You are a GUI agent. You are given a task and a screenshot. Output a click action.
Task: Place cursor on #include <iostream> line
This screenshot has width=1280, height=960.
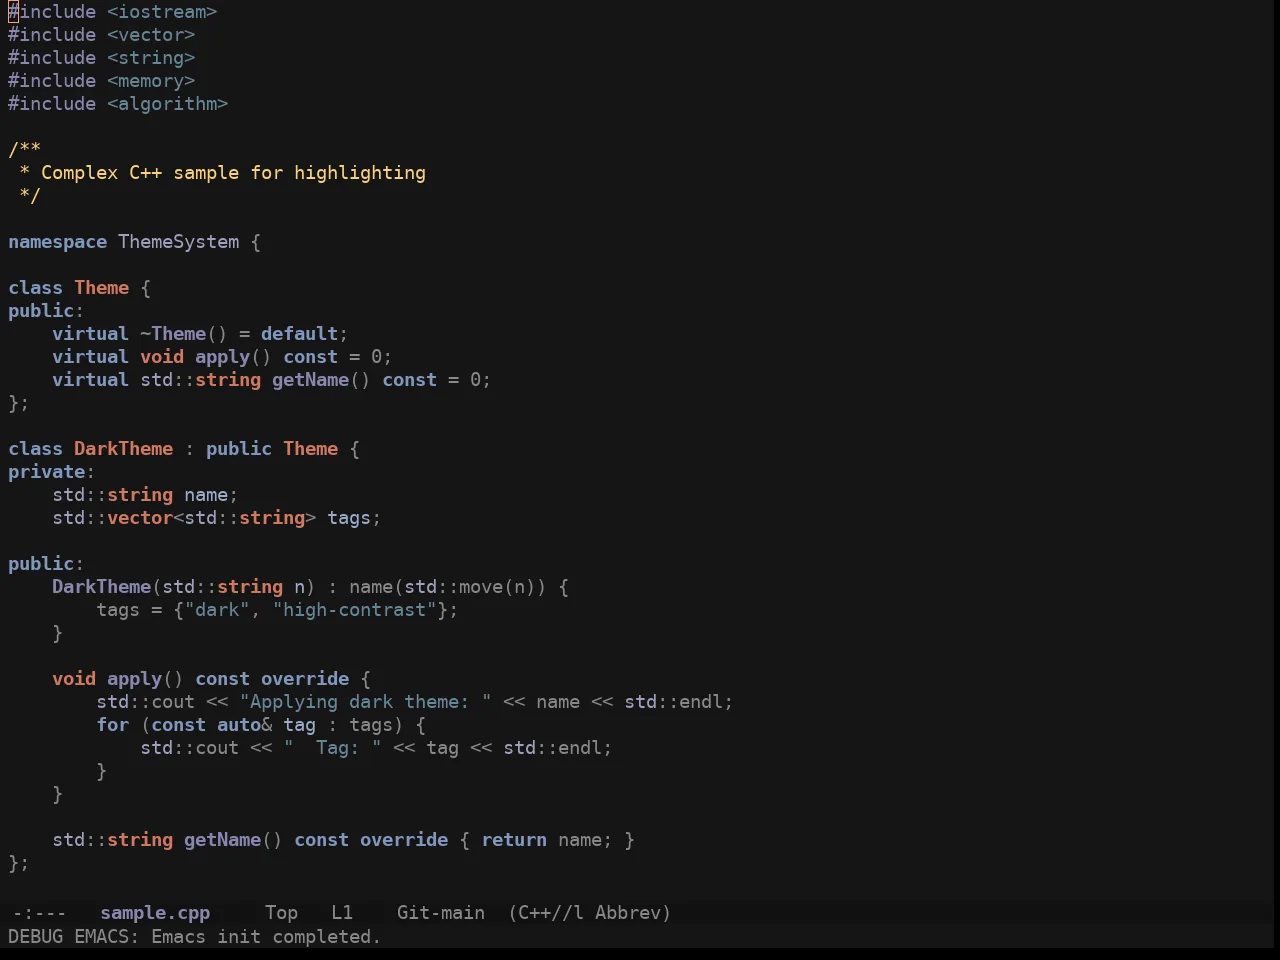tap(113, 12)
